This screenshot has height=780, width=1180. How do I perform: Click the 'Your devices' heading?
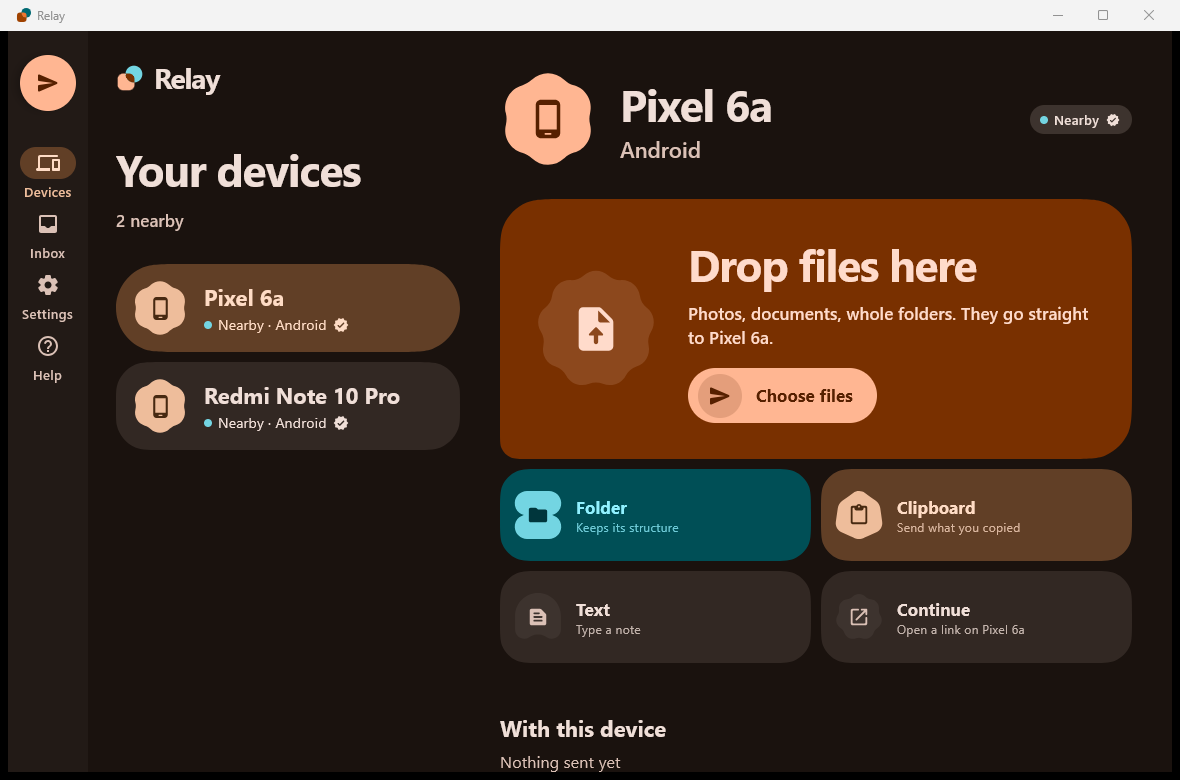239,172
